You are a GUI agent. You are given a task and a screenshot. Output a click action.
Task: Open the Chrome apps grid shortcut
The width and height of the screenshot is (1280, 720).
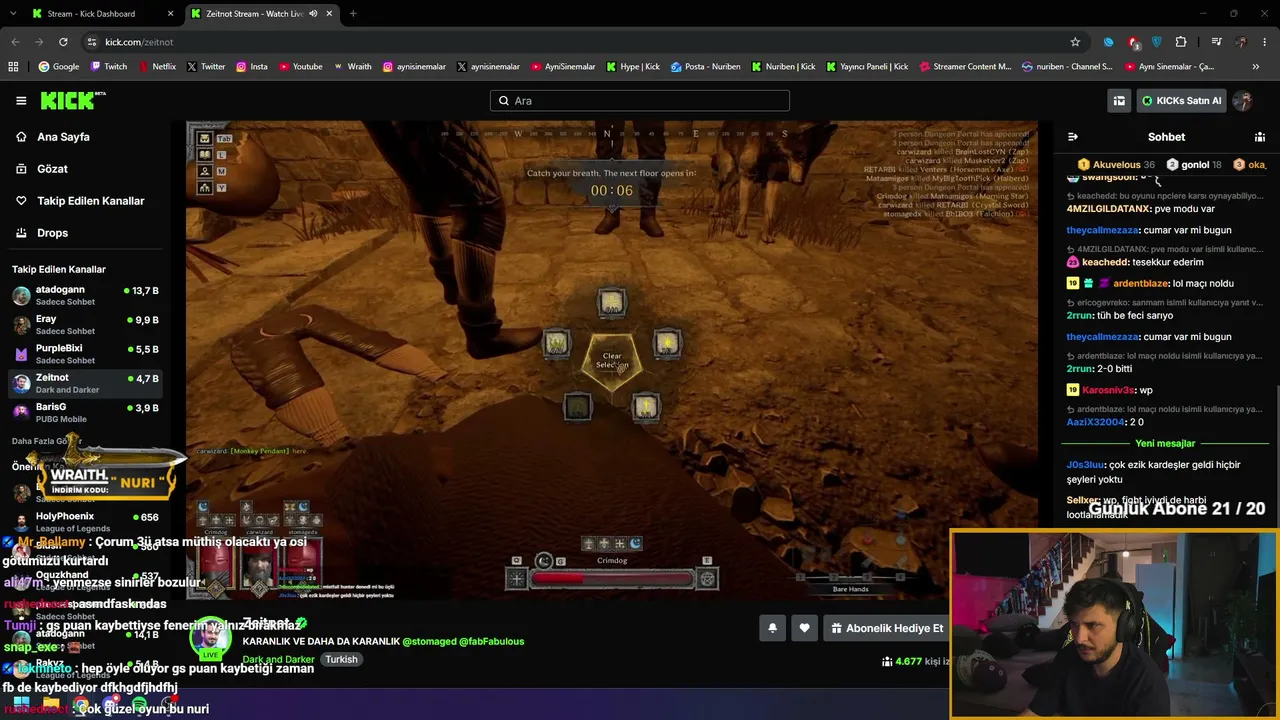coord(13,67)
